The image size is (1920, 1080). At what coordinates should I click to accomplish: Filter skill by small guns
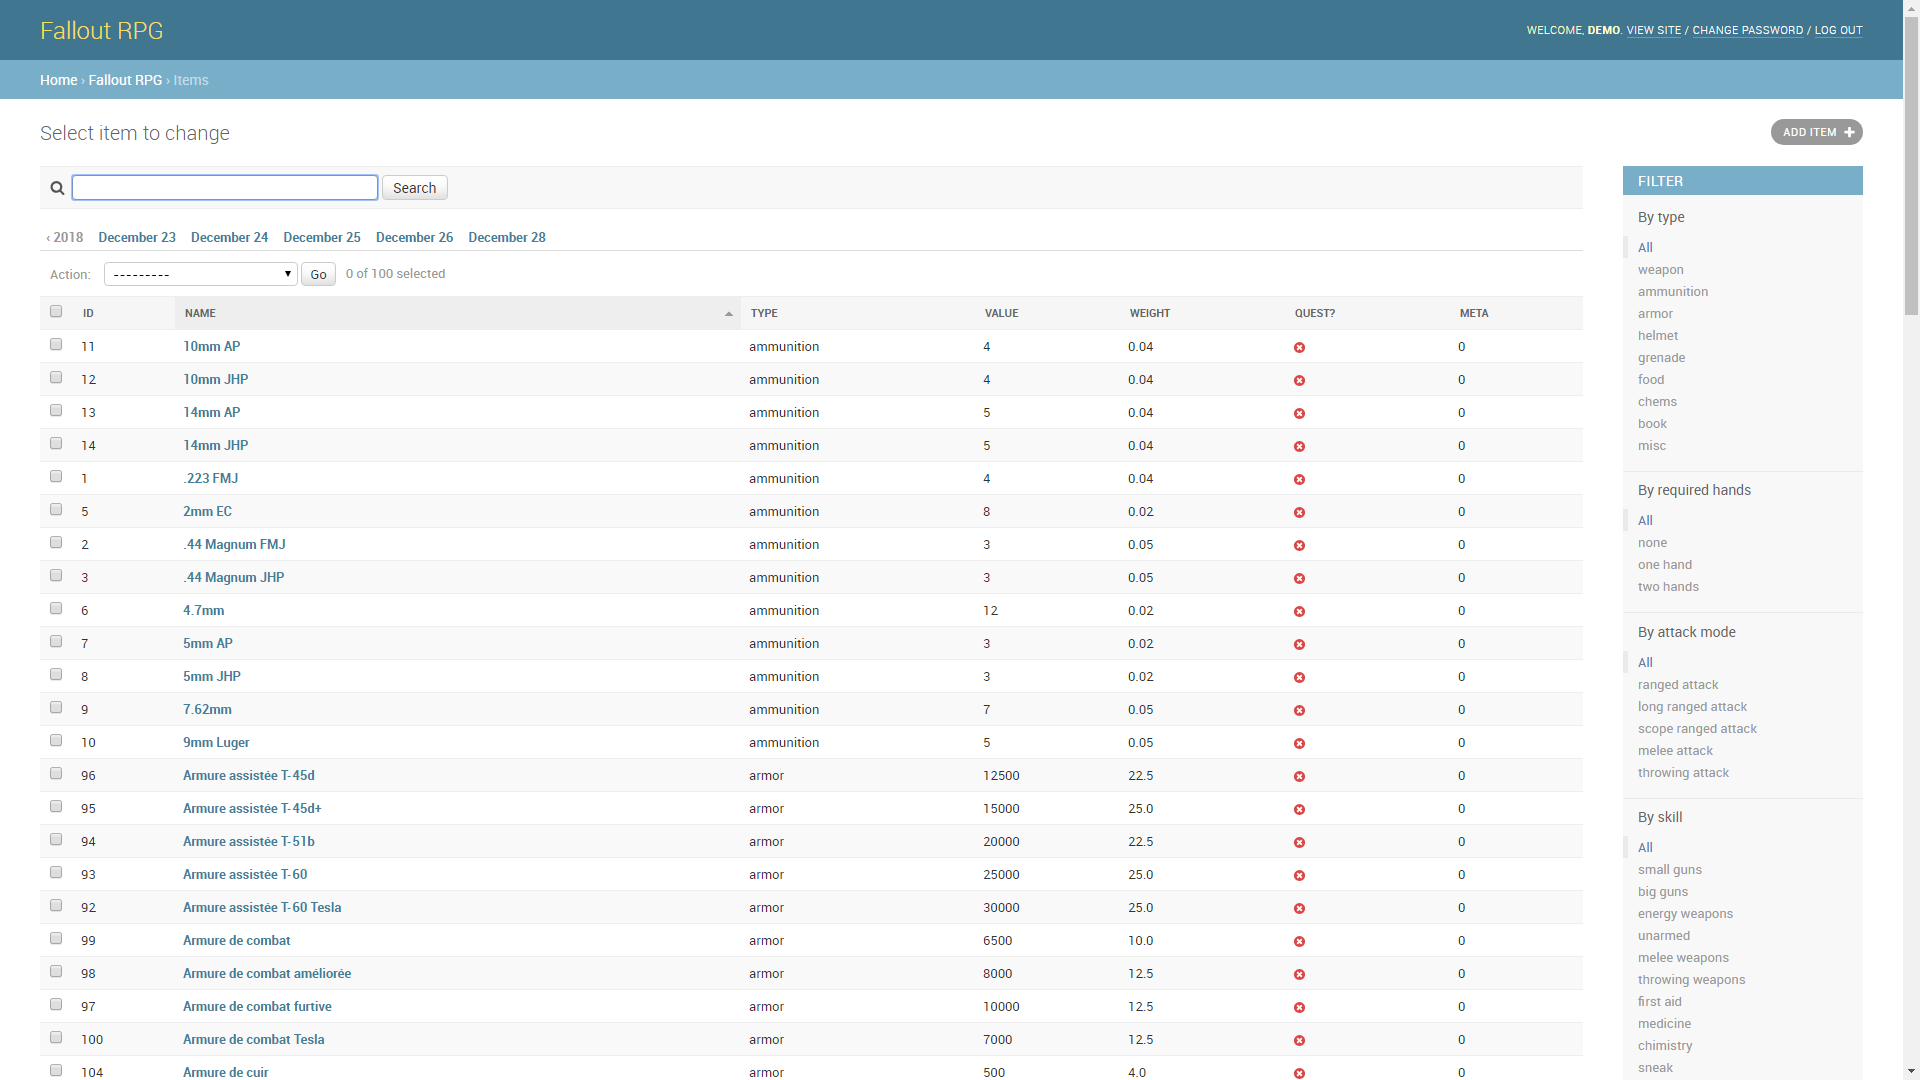[1669, 870]
